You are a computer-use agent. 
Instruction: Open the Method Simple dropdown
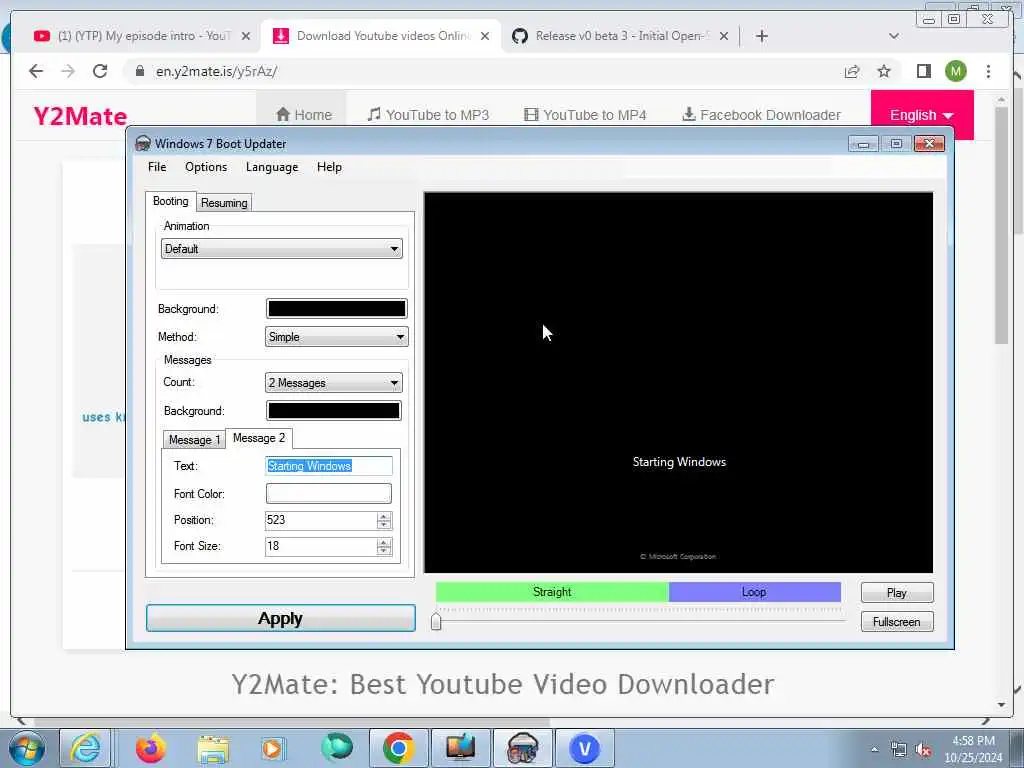click(x=336, y=337)
